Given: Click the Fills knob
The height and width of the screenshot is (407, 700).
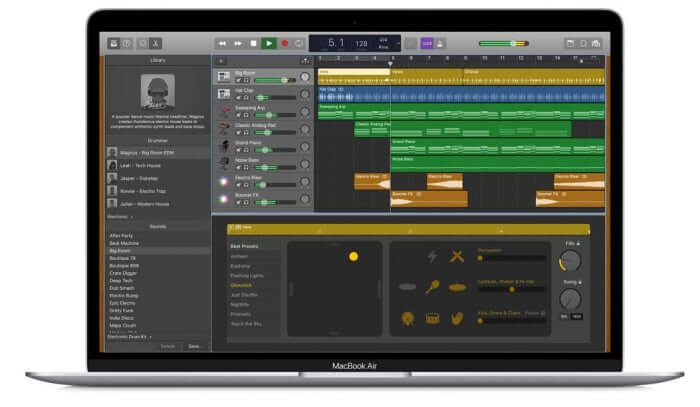Looking at the screenshot, I should [570, 261].
